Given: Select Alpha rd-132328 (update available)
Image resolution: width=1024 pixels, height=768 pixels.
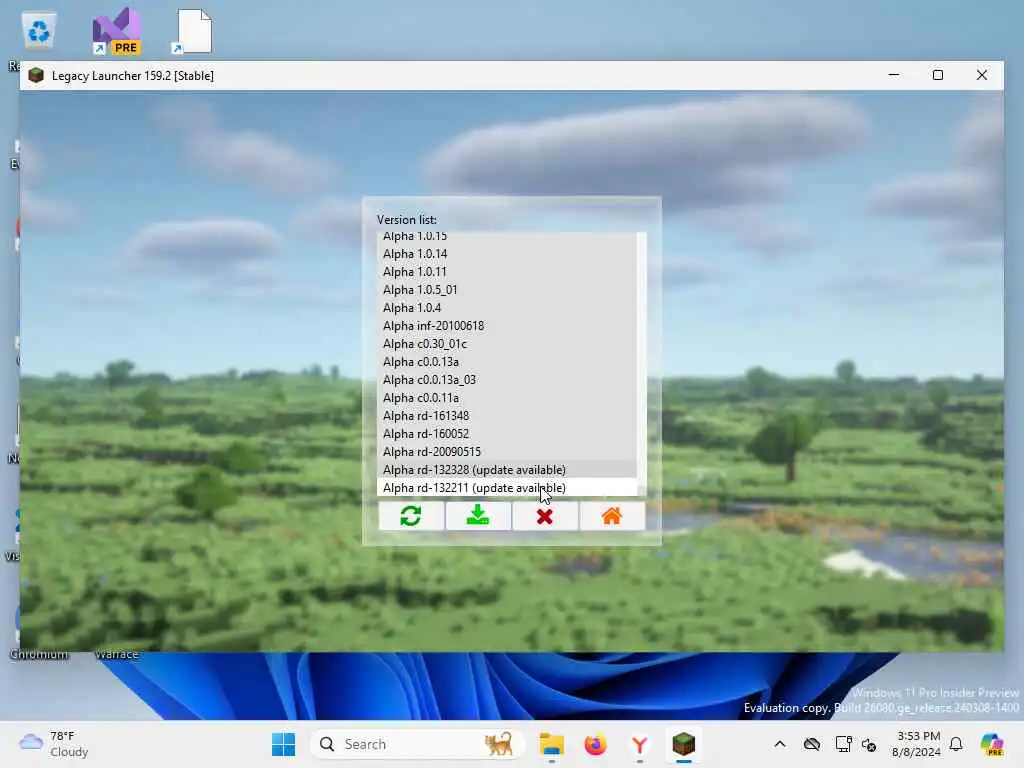Looking at the screenshot, I should pos(507,470).
